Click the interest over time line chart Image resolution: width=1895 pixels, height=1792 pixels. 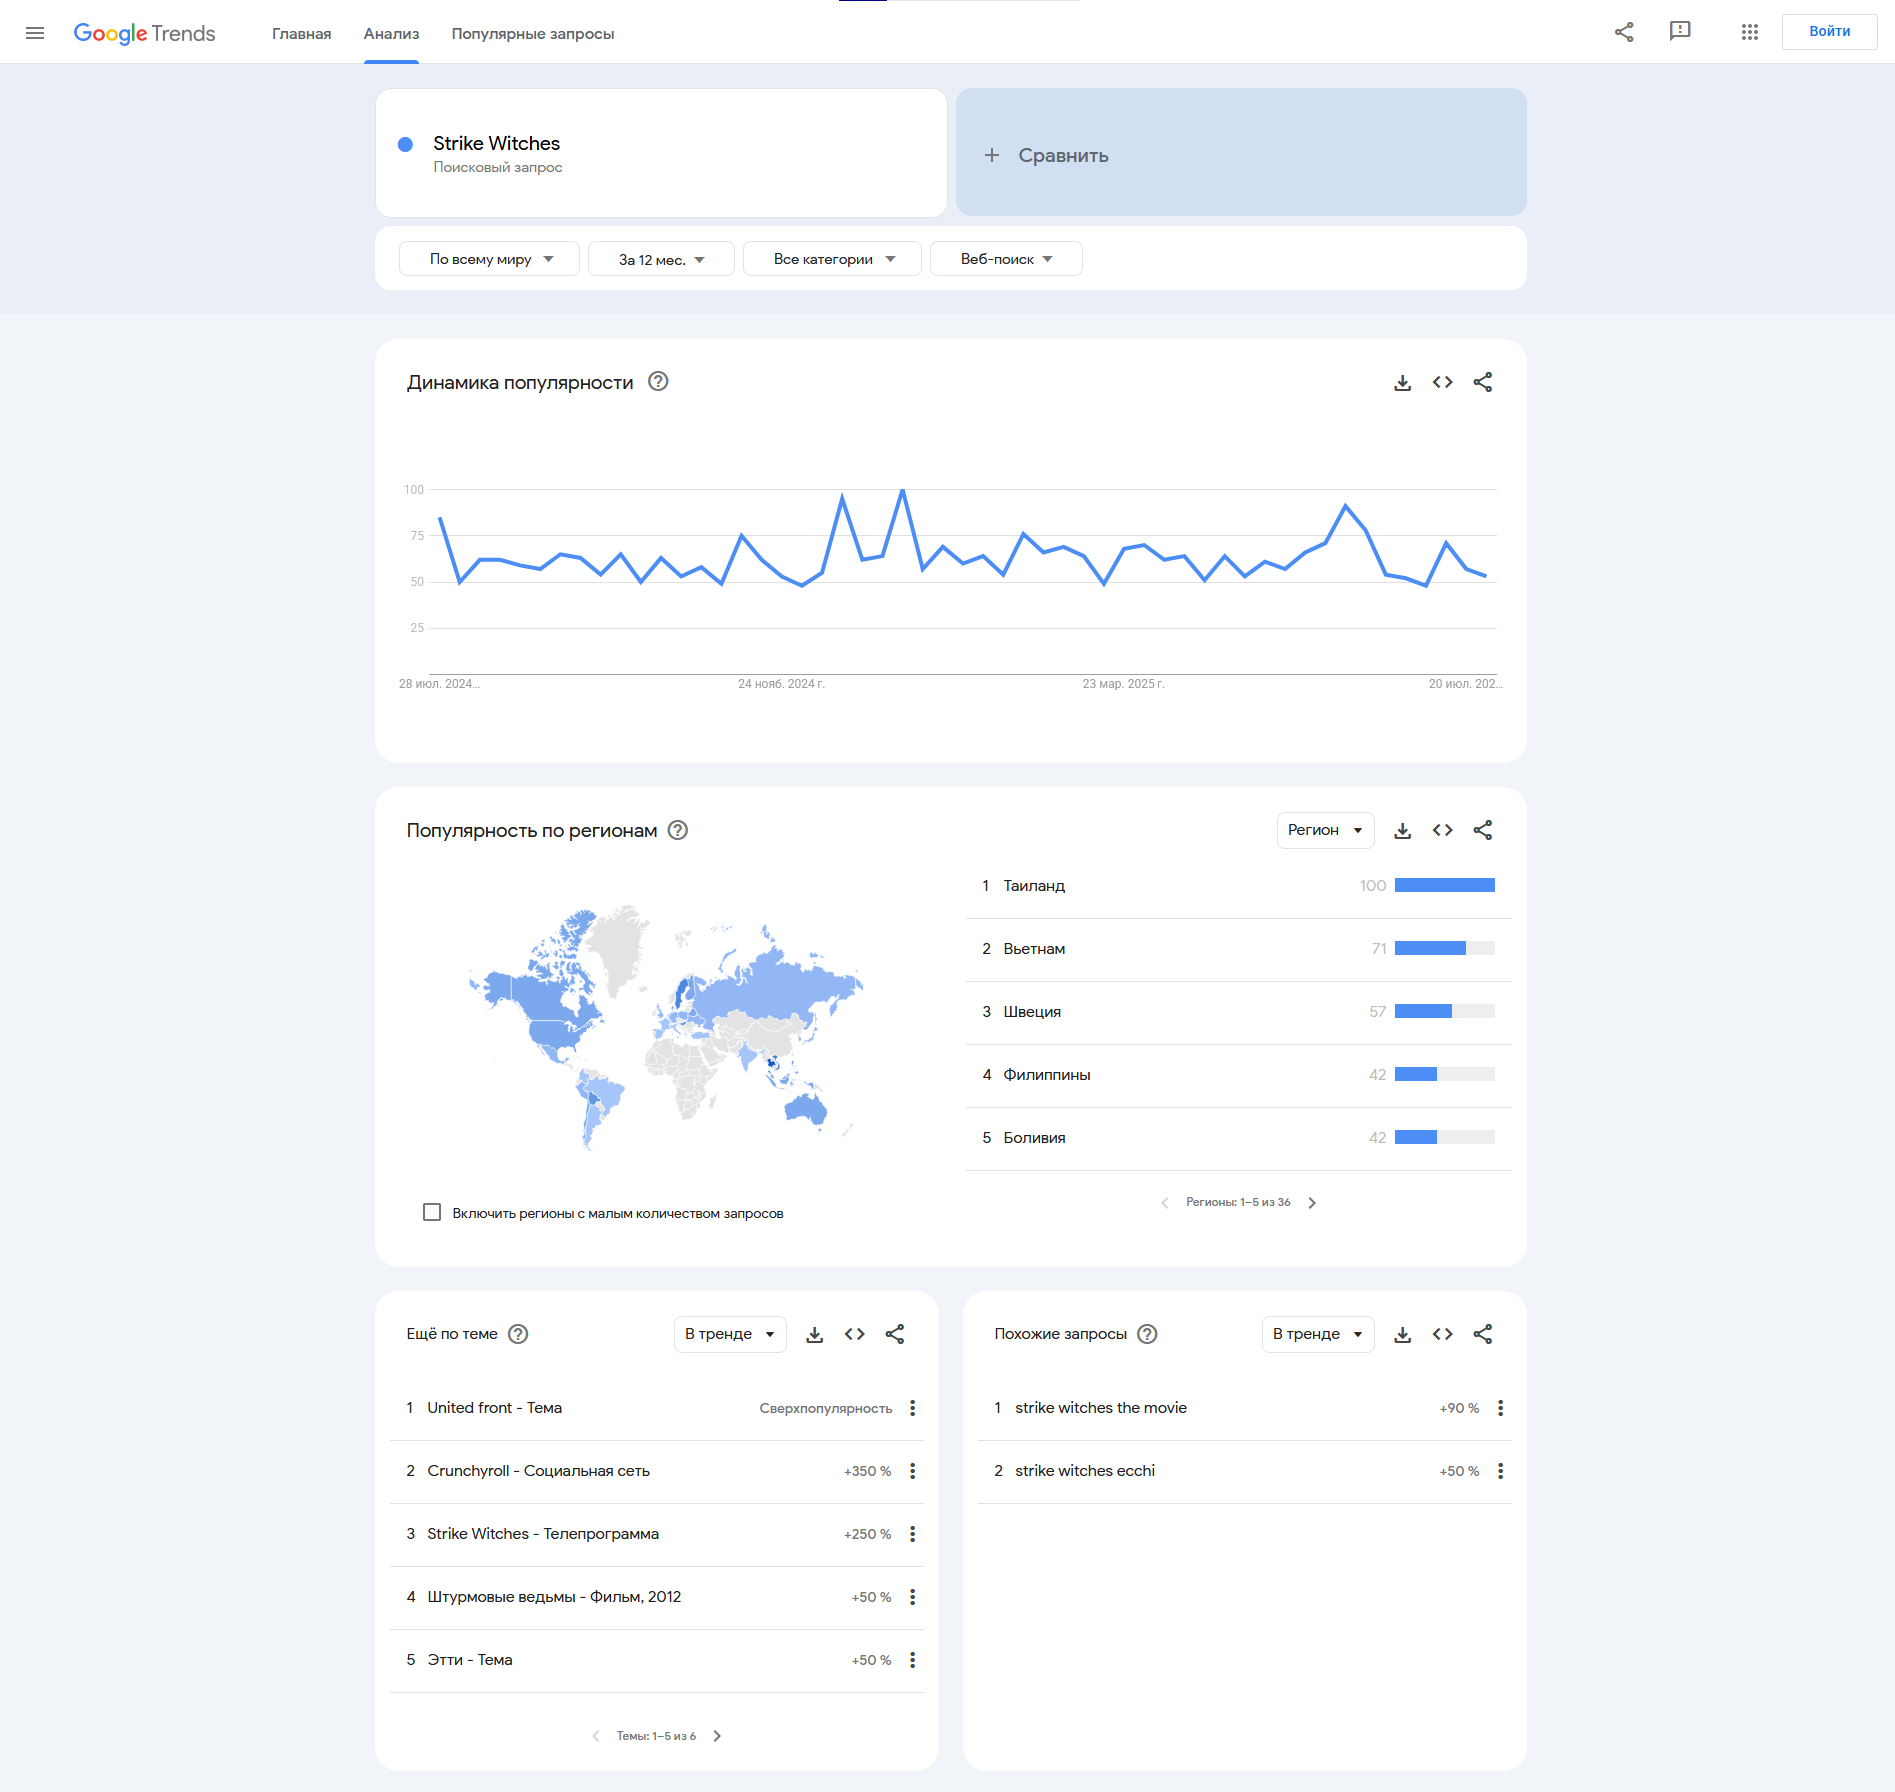click(x=962, y=580)
